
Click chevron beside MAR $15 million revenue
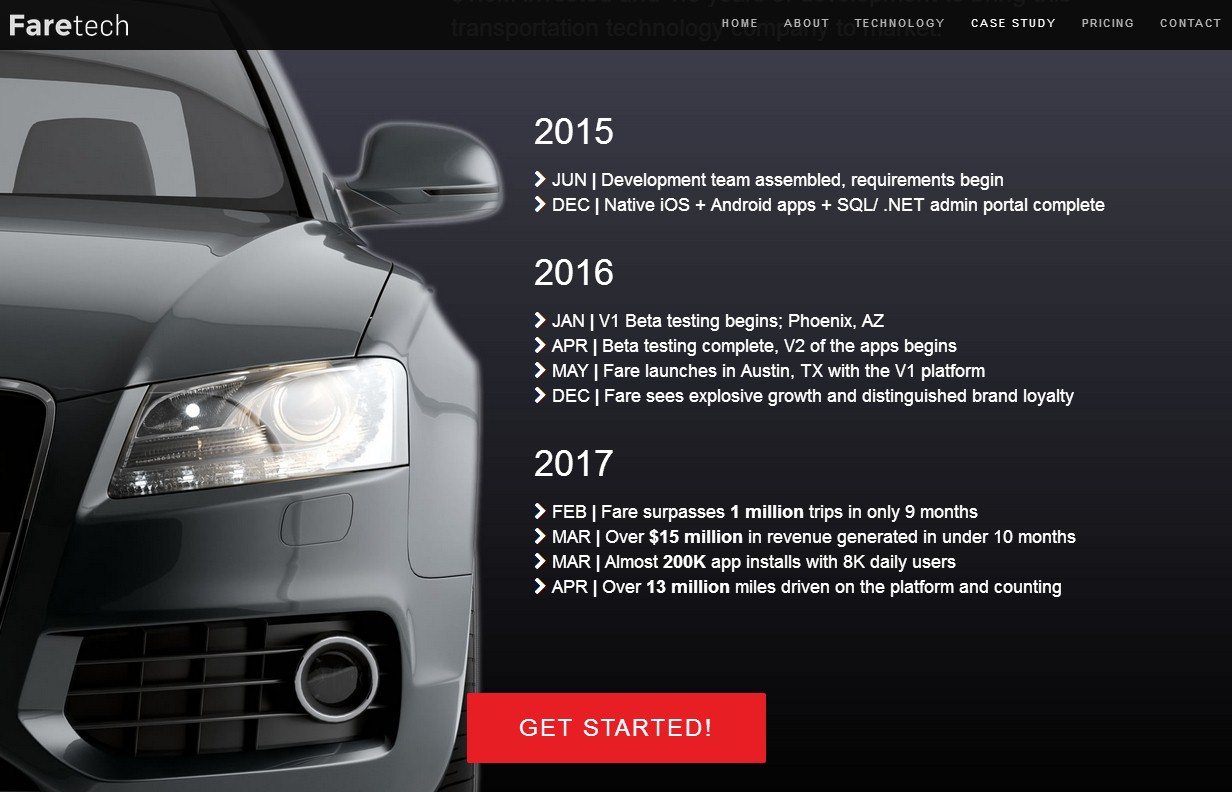coord(540,537)
